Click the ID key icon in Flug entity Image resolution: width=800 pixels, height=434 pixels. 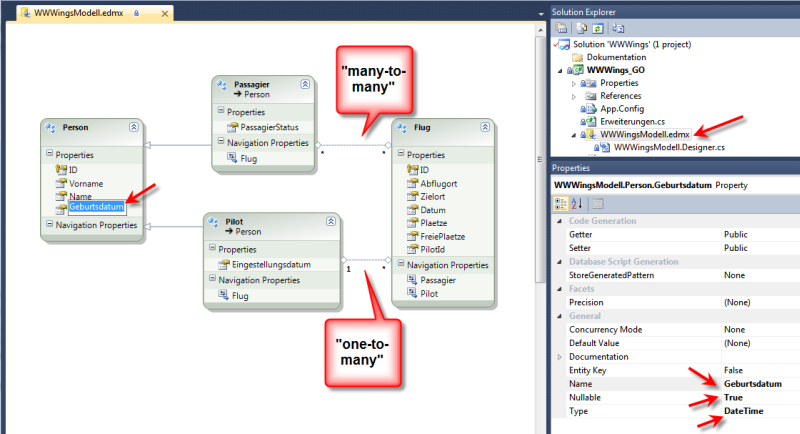click(412, 169)
